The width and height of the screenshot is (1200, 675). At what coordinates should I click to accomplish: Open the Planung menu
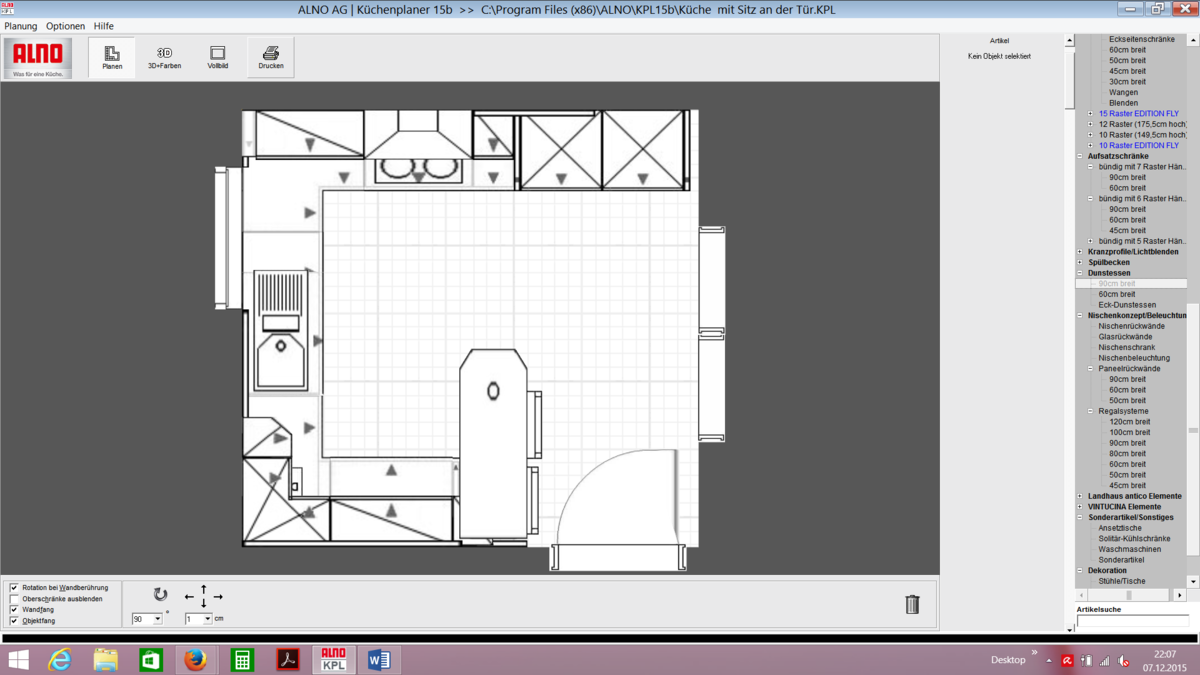point(21,26)
